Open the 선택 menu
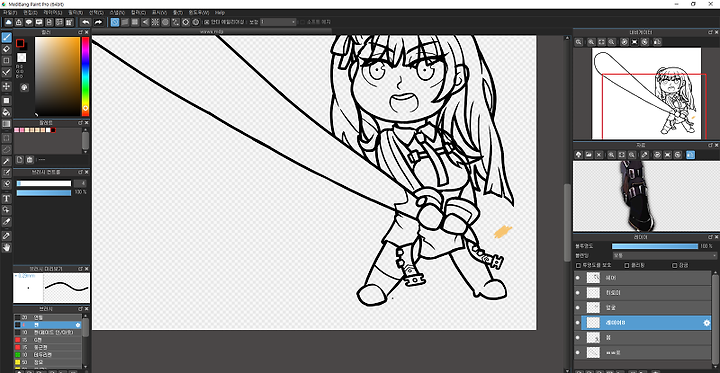 96,13
